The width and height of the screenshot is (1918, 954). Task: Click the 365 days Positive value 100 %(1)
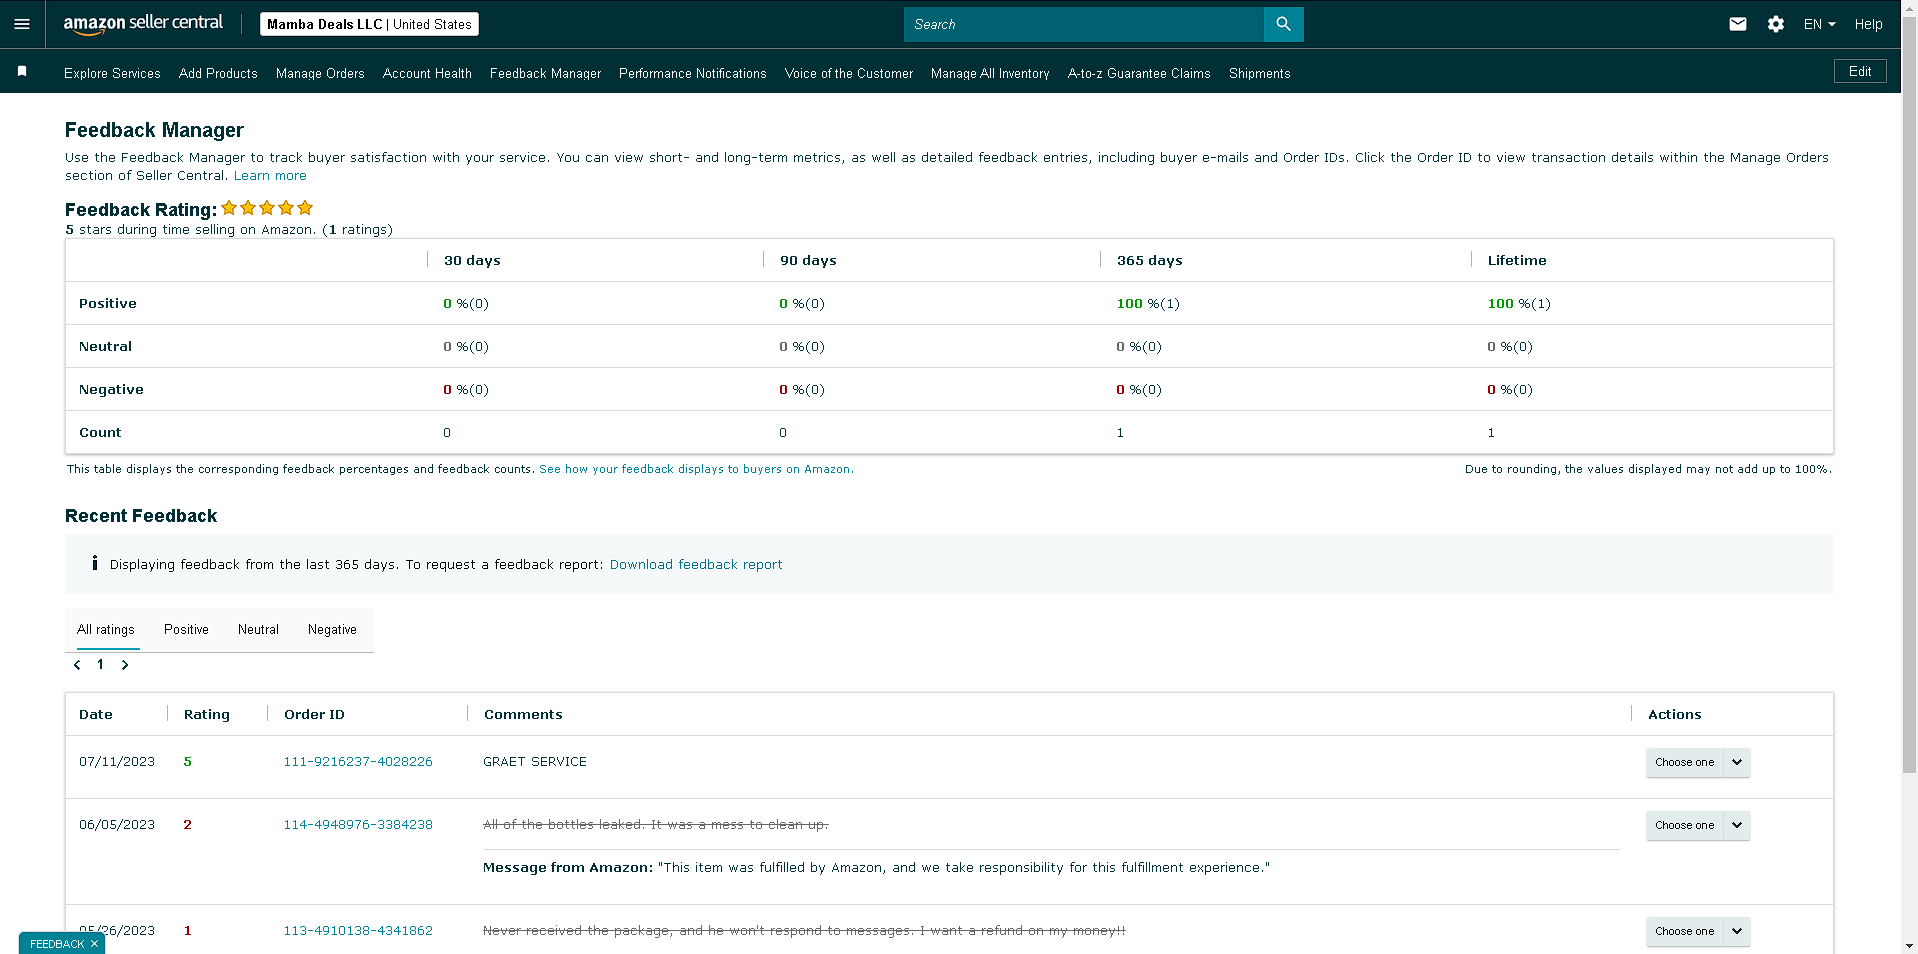[x=1148, y=303]
